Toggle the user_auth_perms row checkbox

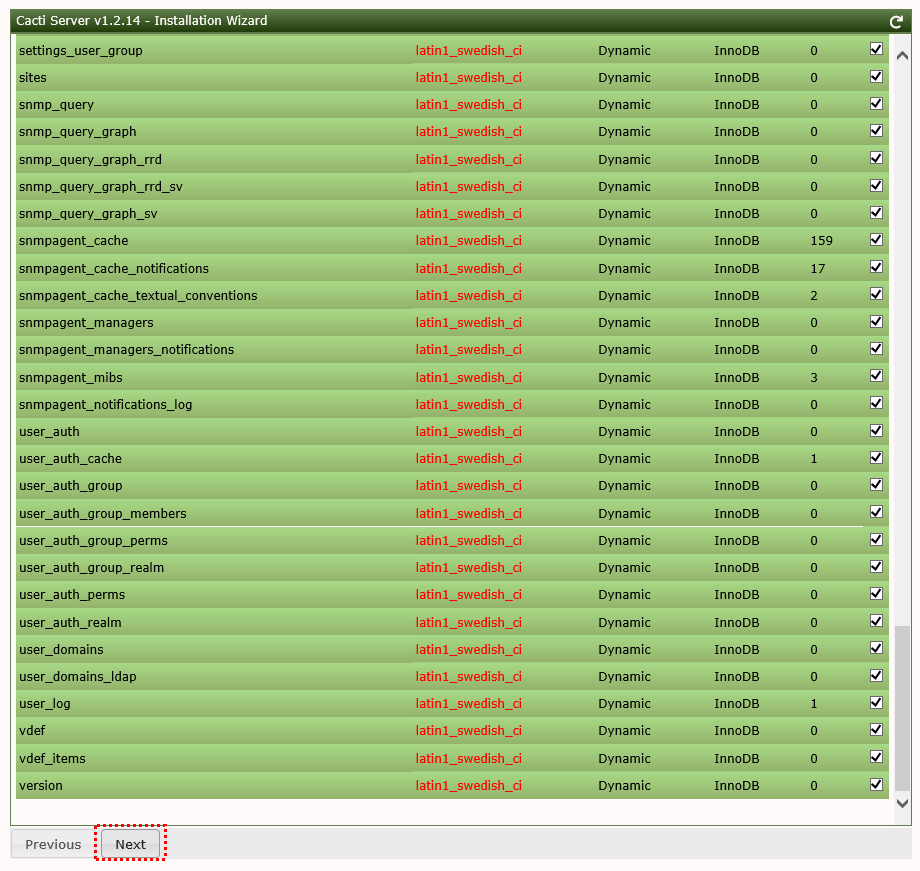876,594
